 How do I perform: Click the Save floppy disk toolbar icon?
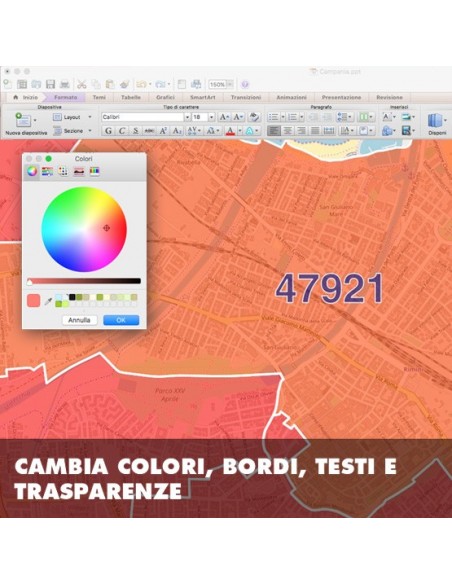coord(50,84)
